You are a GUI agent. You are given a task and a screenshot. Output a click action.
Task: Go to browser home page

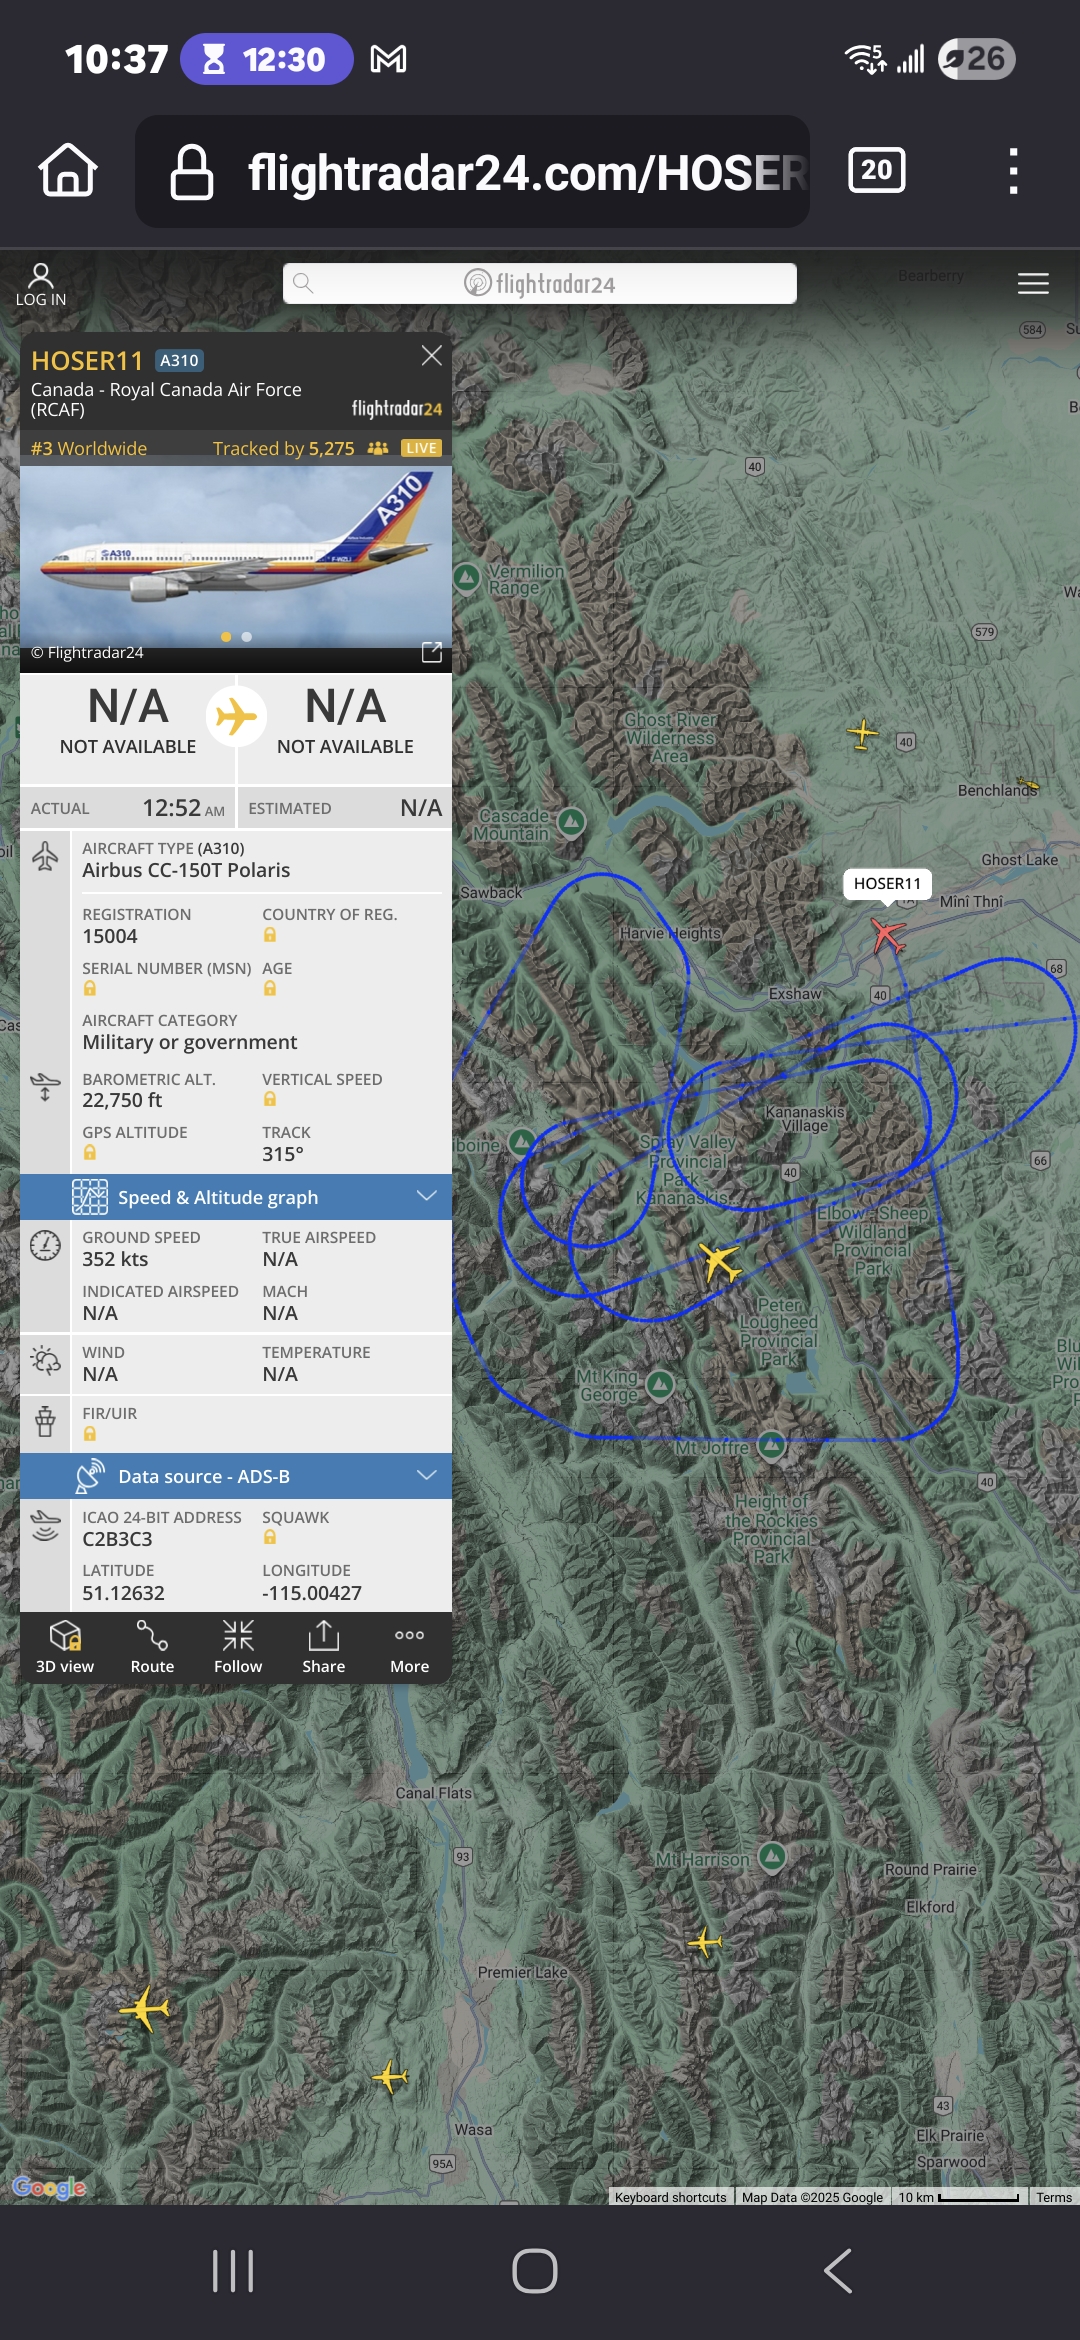pyautogui.click(x=68, y=170)
